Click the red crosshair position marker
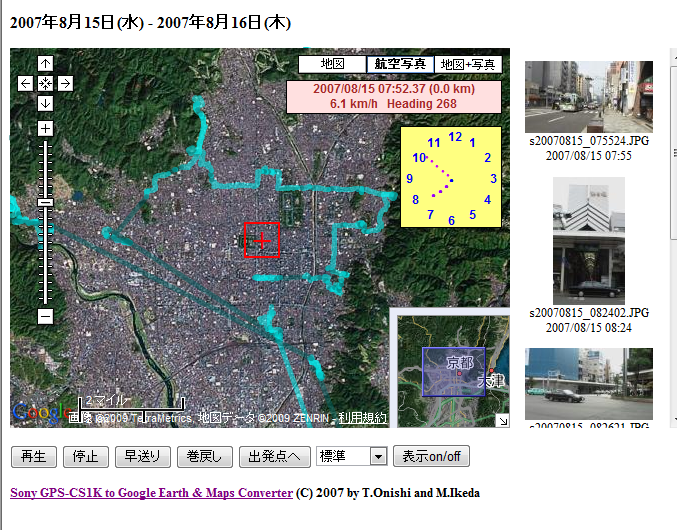Image resolution: width=677 pixels, height=530 pixels. pos(262,240)
